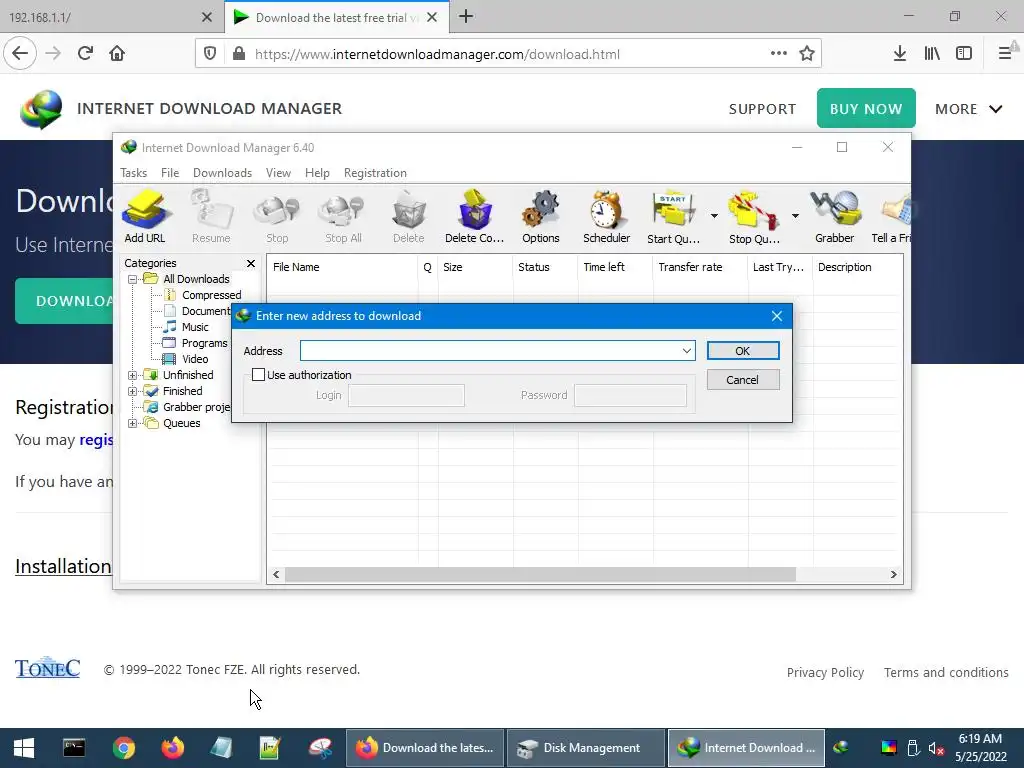Open the File menu

point(170,173)
